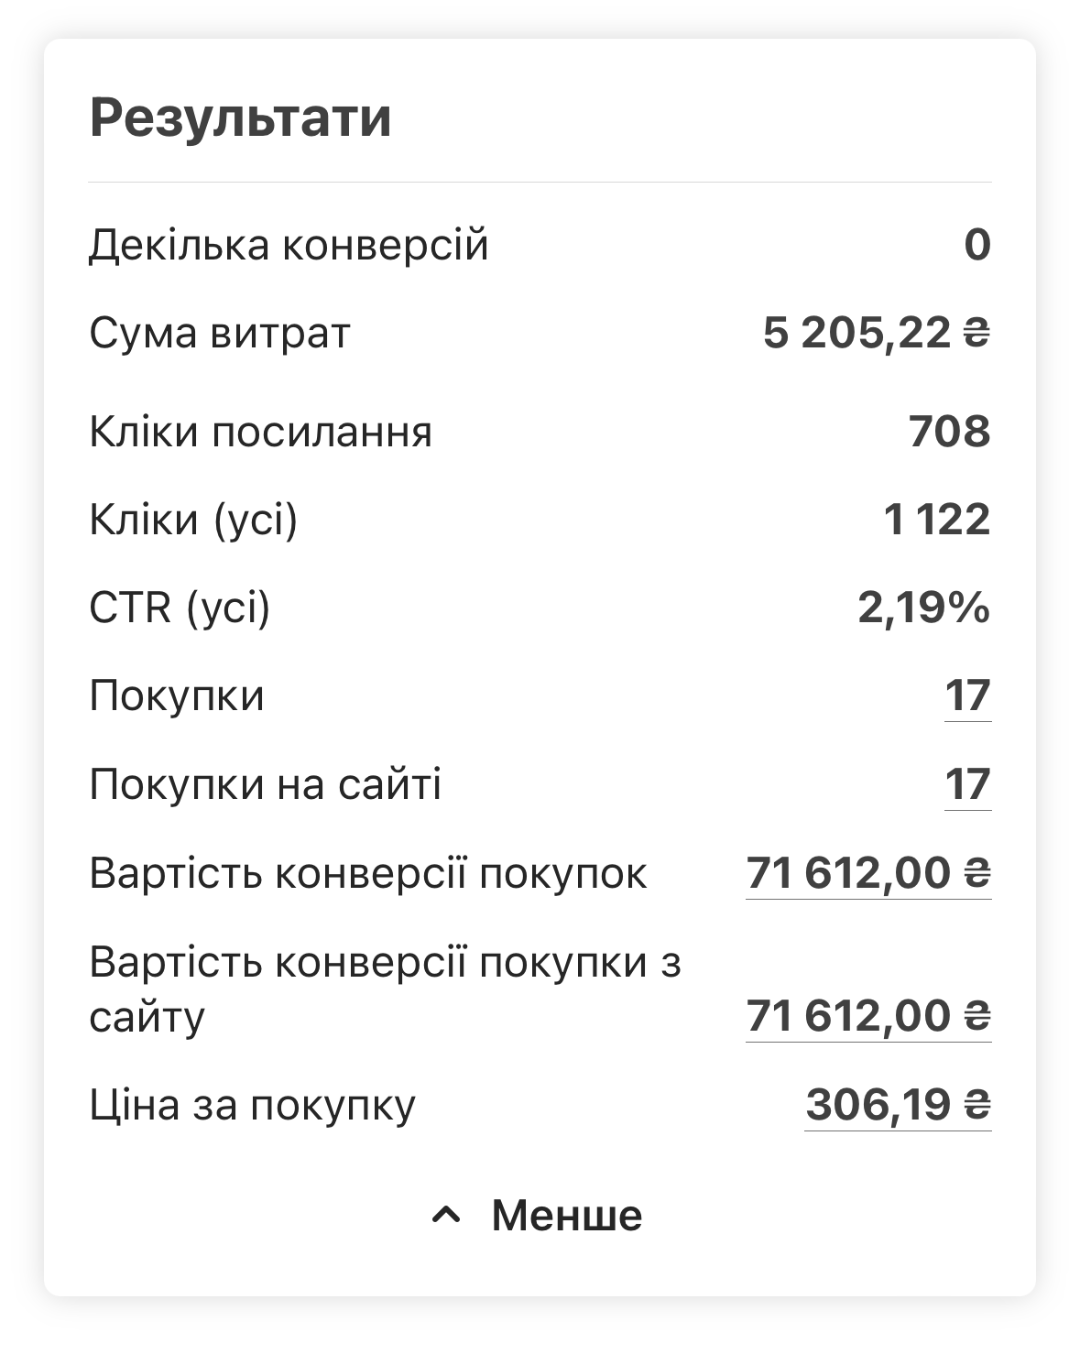Click the Покупки row label
1080x1350 pixels.
pyautogui.click(x=177, y=696)
